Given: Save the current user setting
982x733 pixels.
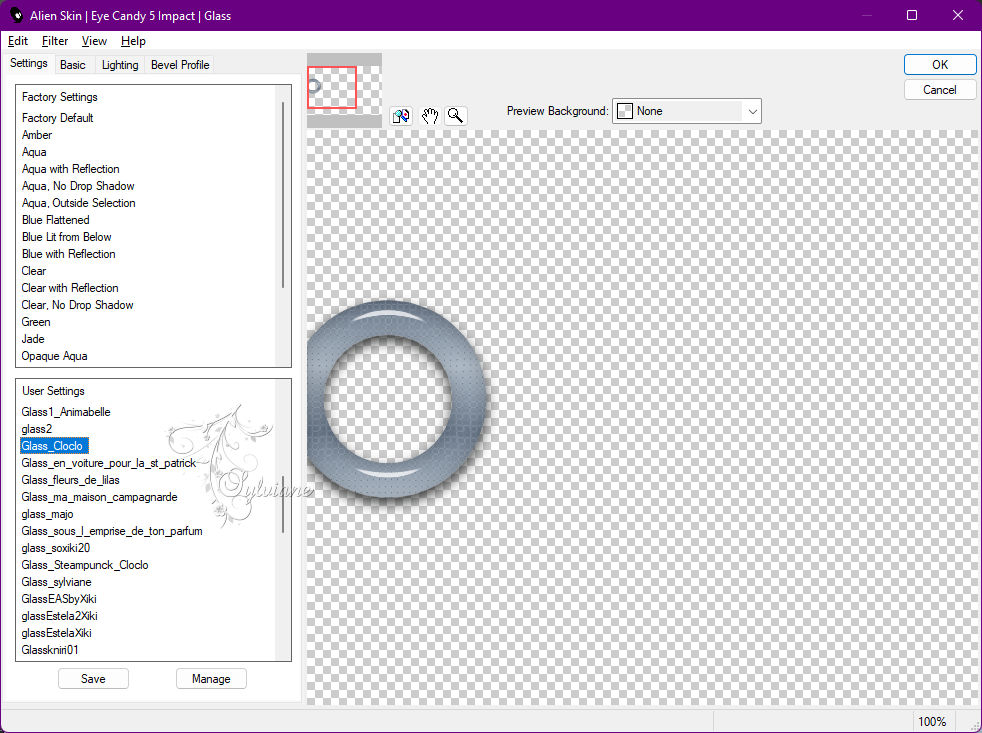Looking at the screenshot, I should point(93,678).
